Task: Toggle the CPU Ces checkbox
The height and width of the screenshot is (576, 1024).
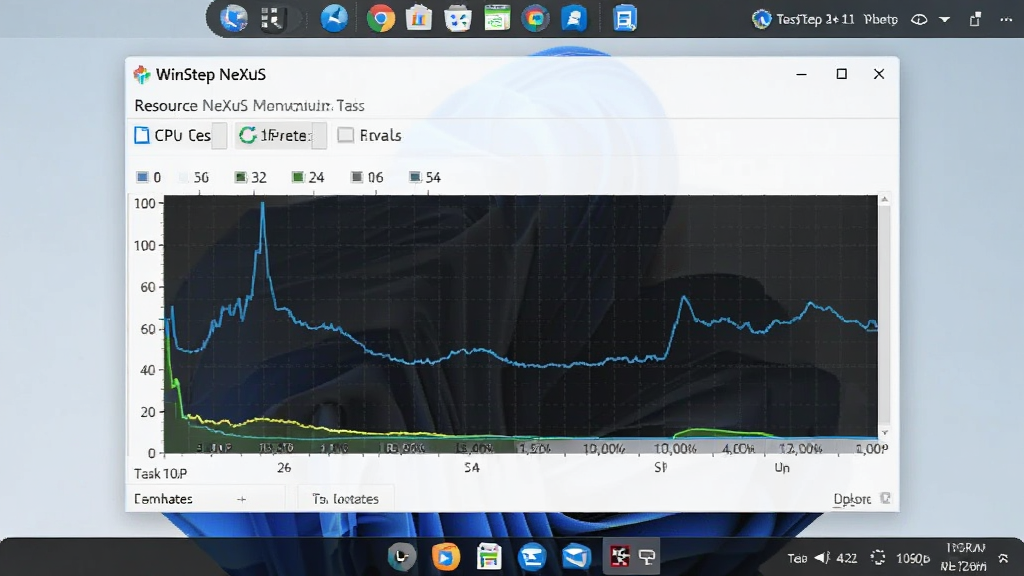Action: (142, 135)
